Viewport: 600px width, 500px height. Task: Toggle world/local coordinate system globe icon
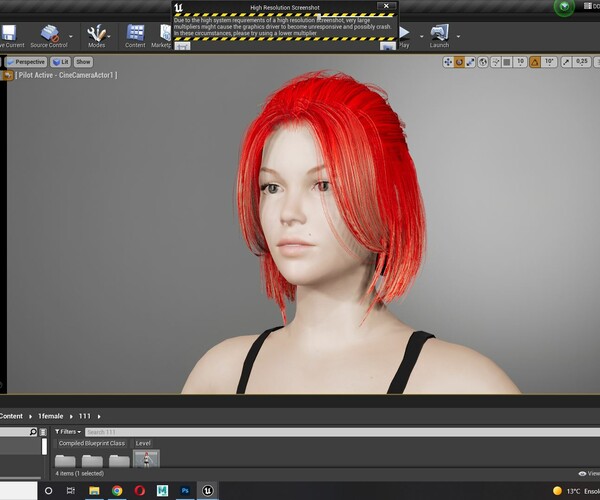pos(483,62)
